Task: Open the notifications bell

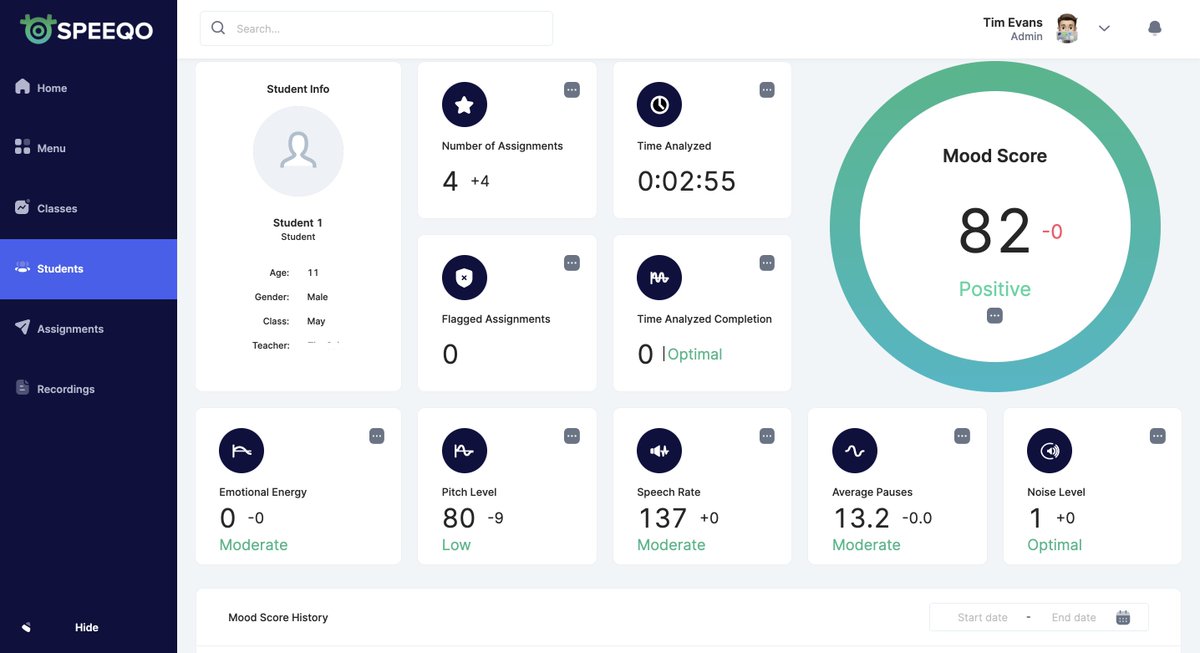Action: 1154,27
